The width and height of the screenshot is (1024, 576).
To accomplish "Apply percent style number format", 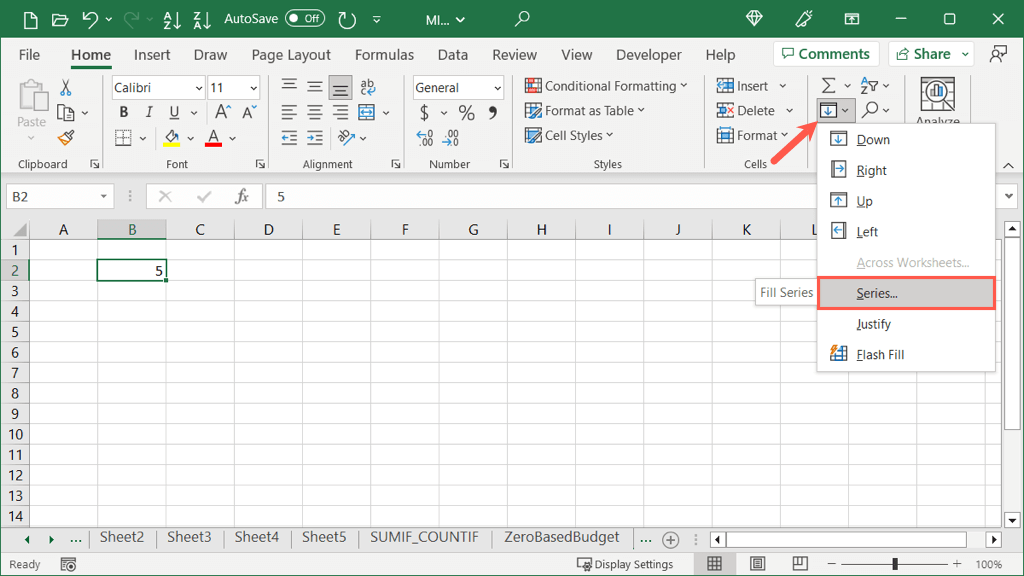I will click(x=467, y=113).
